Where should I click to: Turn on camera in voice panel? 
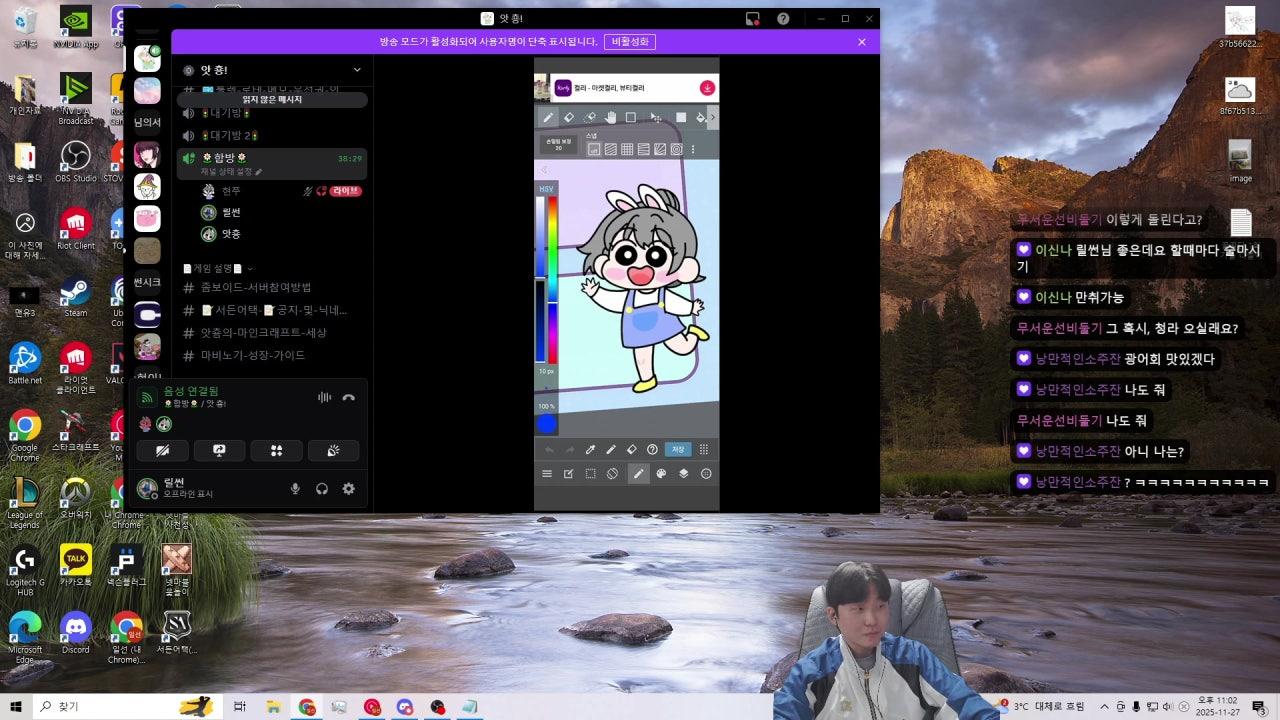[162, 451]
